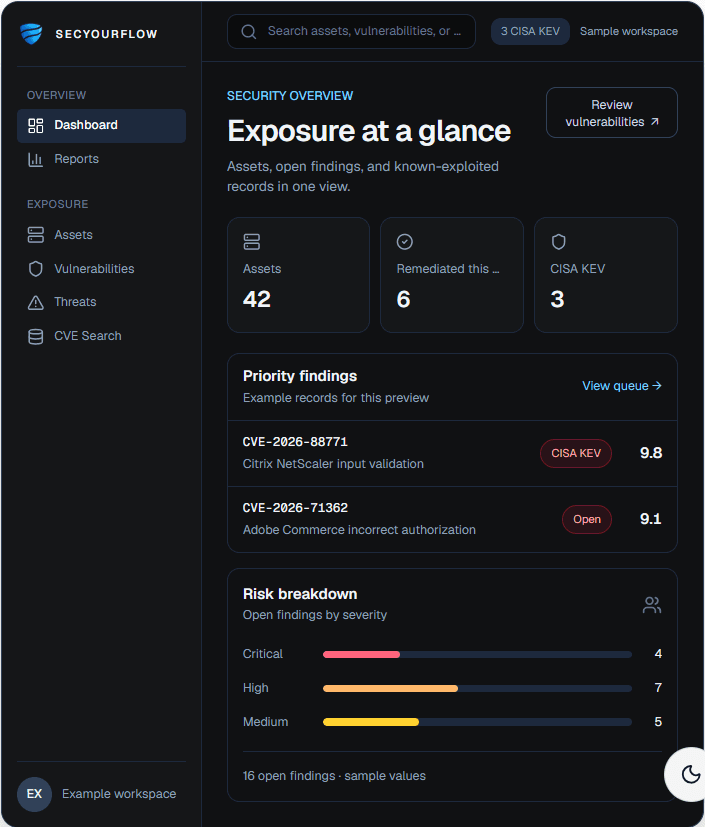Click the 9.1 score value
Image resolution: width=705 pixels, height=829 pixels.
pos(651,519)
